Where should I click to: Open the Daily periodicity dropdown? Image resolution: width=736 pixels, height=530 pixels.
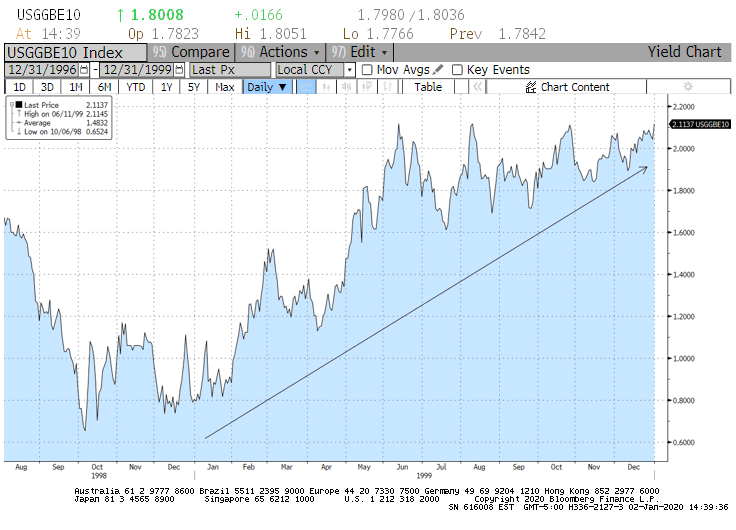tap(267, 87)
